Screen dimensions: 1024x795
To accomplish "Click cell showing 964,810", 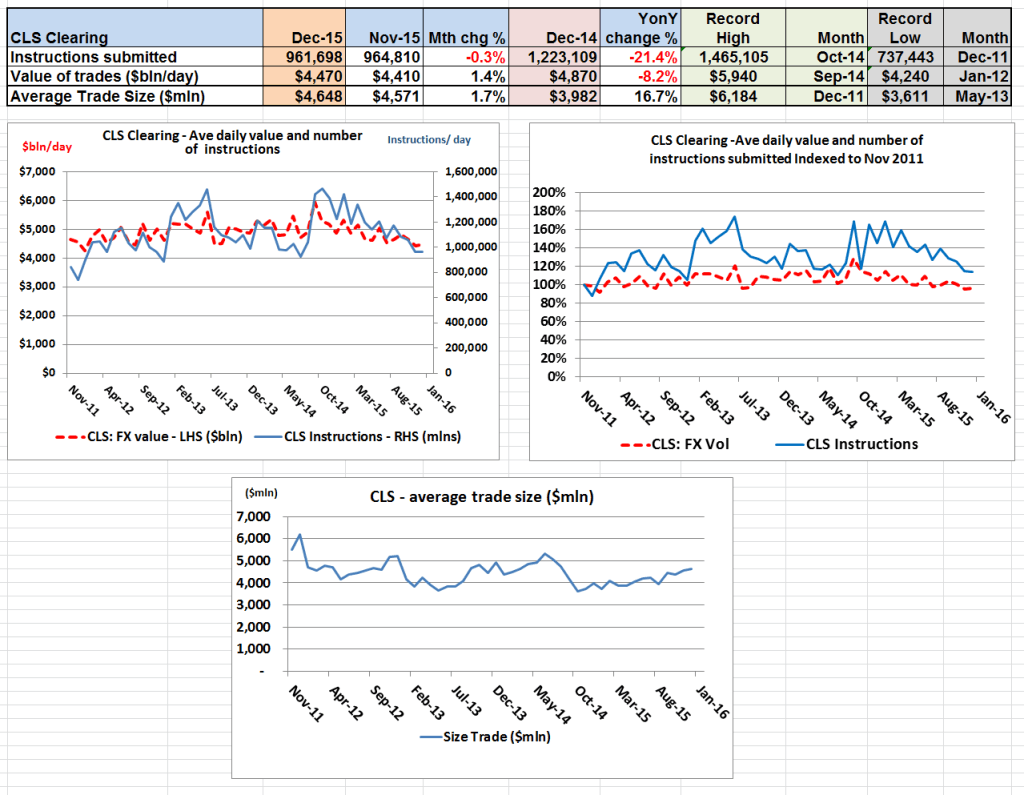I will coord(384,57).
